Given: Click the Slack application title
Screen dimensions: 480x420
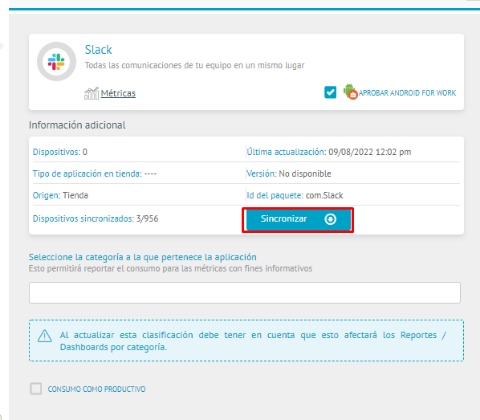Looking at the screenshot, I should click(98, 50).
